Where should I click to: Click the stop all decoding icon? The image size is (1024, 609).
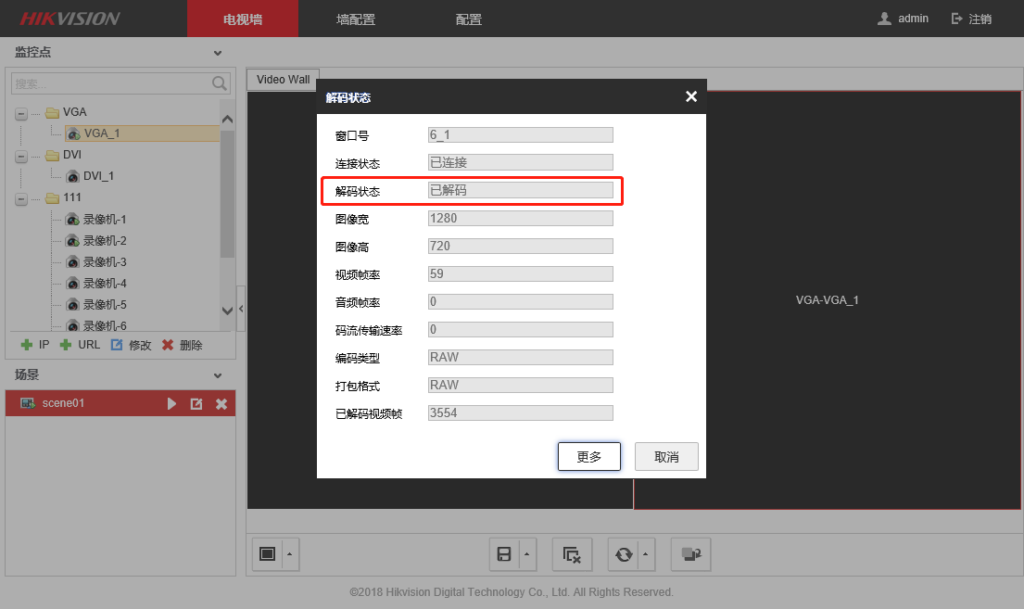coord(571,554)
